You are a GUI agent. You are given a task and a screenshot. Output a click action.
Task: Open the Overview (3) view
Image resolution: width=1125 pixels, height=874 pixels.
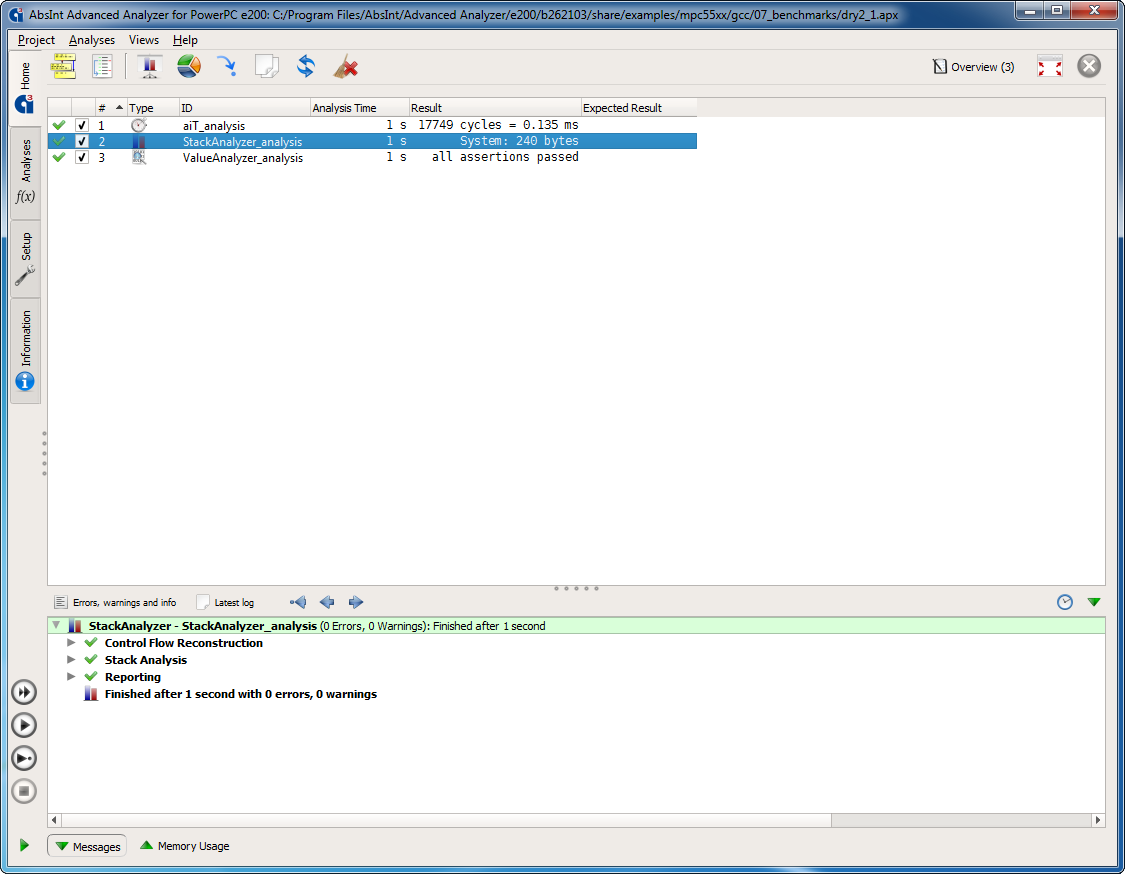pyautogui.click(x=974, y=67)
